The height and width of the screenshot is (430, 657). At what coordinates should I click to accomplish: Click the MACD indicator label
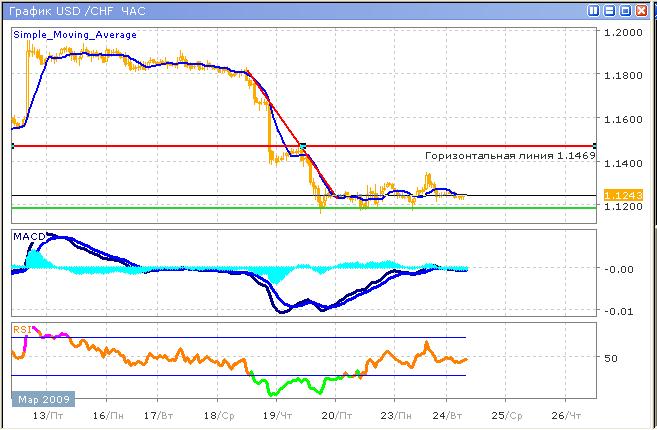[x=29, y=236]
